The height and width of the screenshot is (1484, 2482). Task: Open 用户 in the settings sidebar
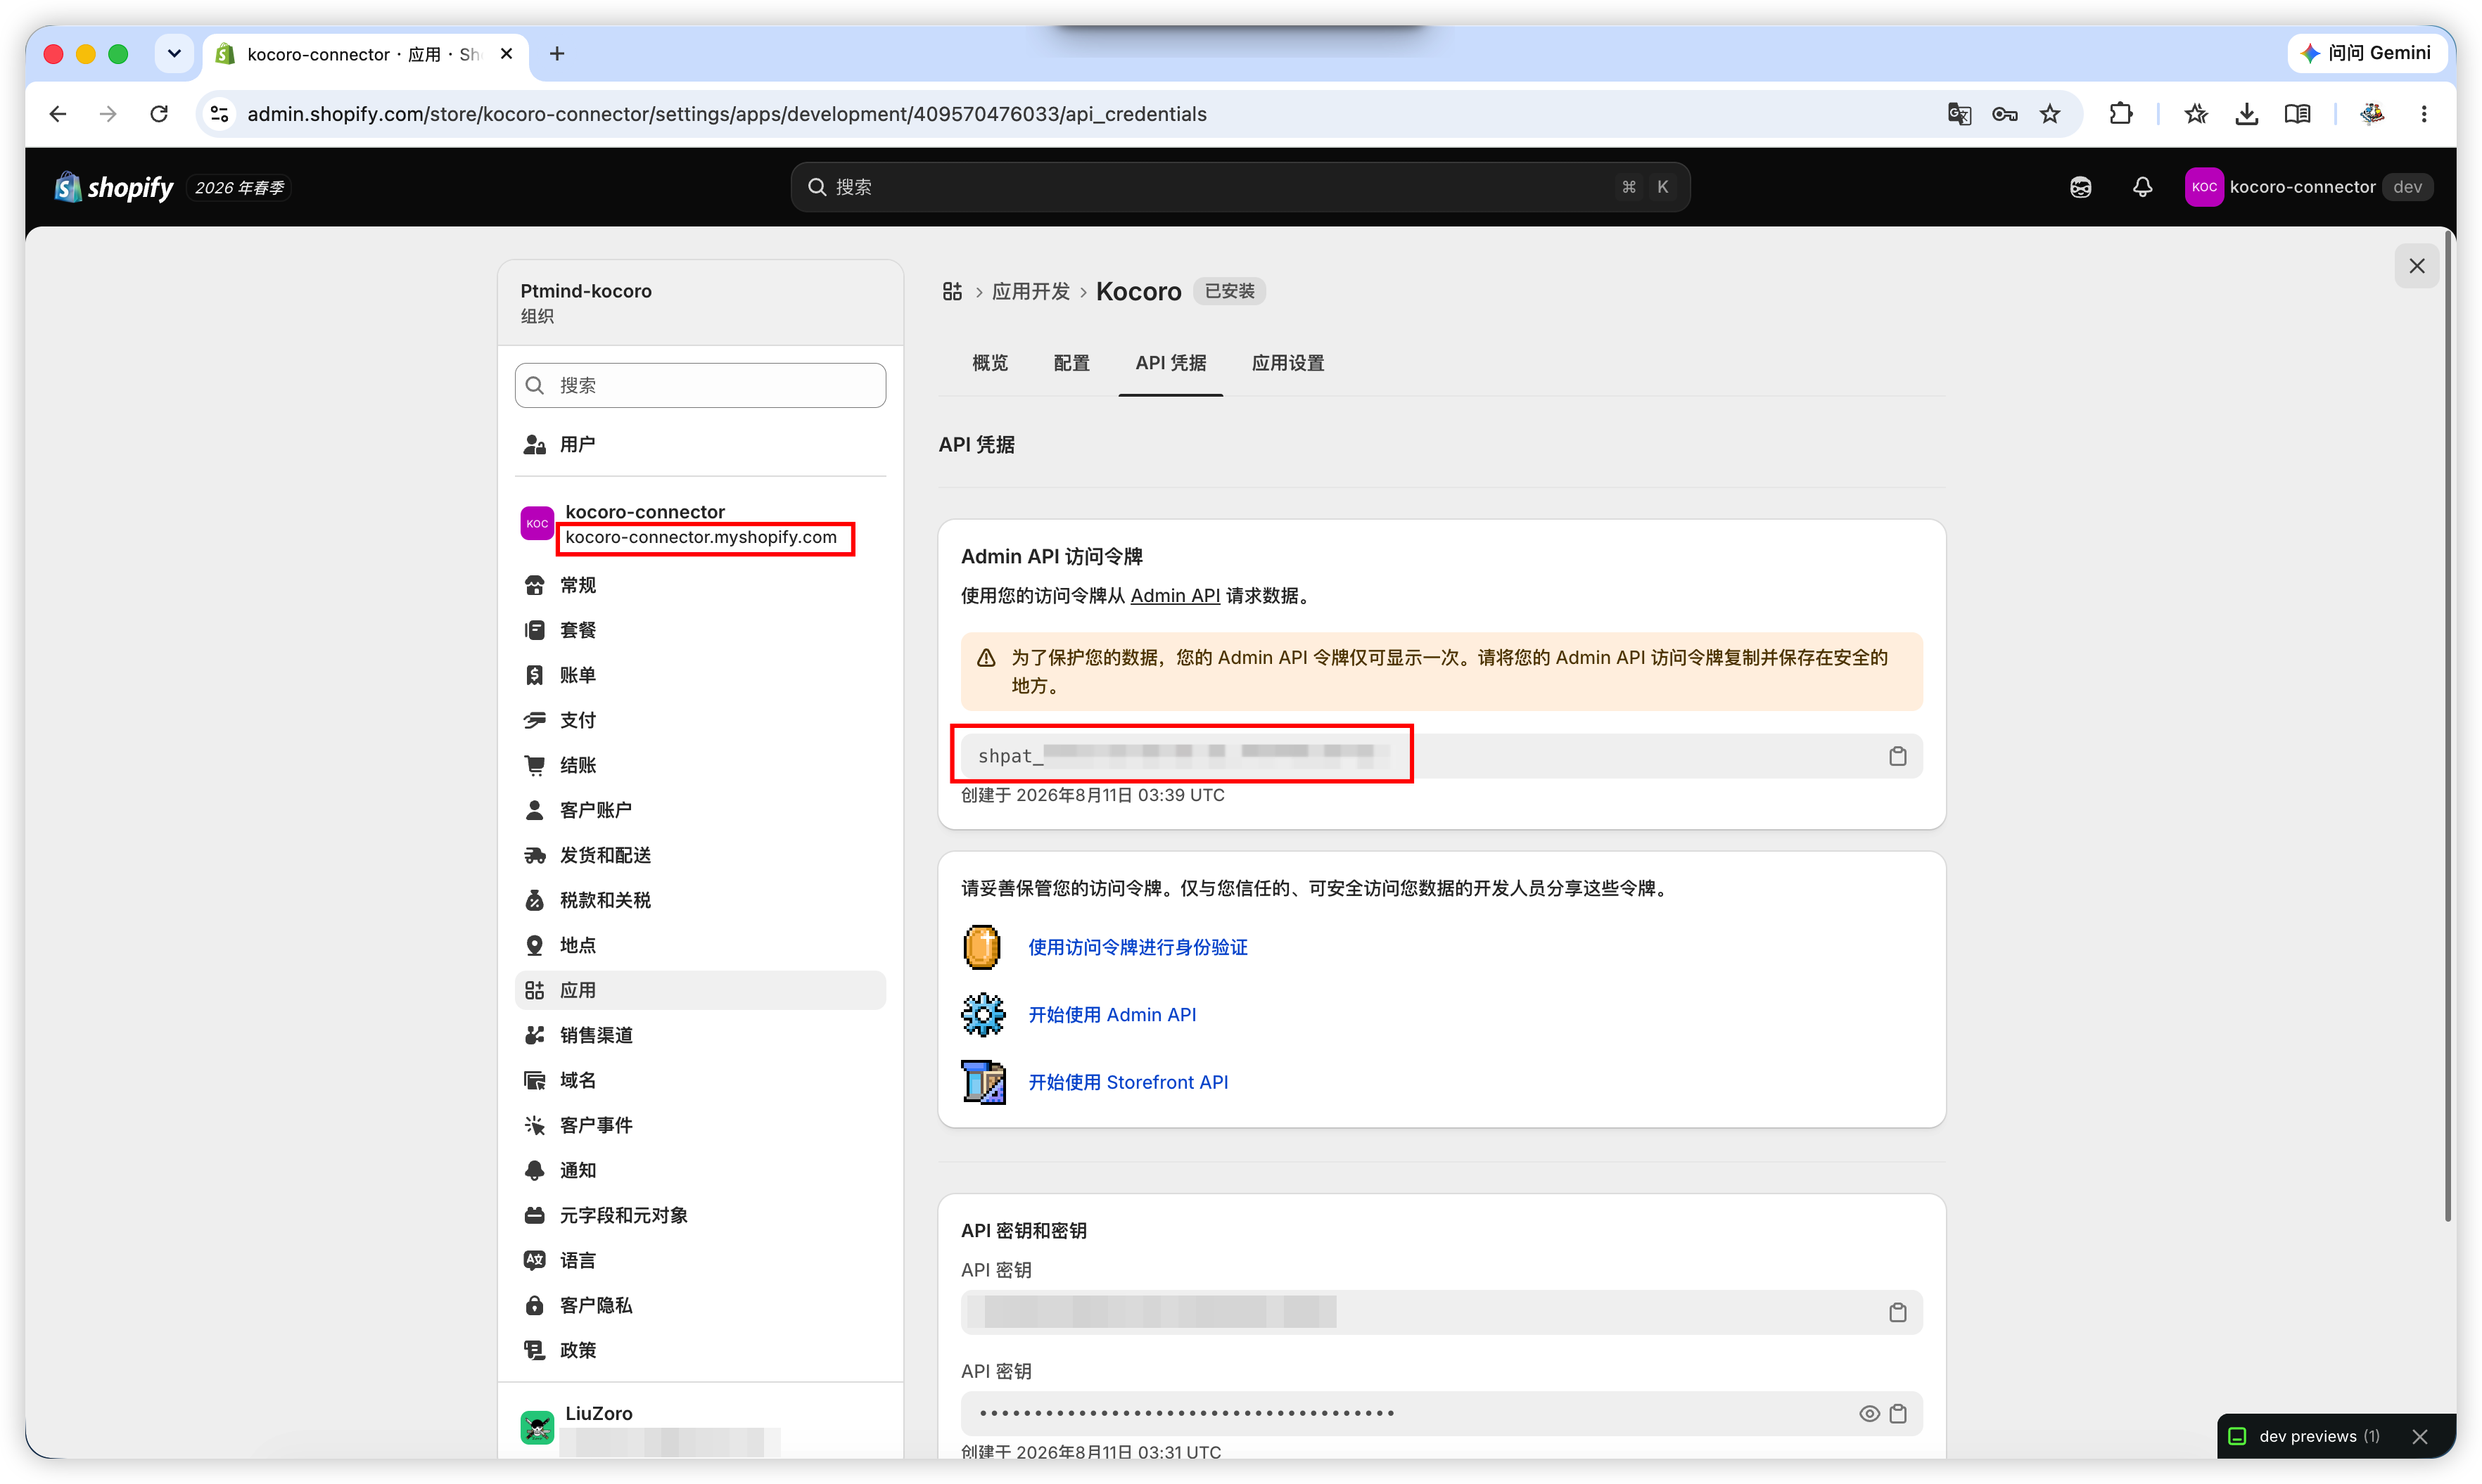(700, 444)
